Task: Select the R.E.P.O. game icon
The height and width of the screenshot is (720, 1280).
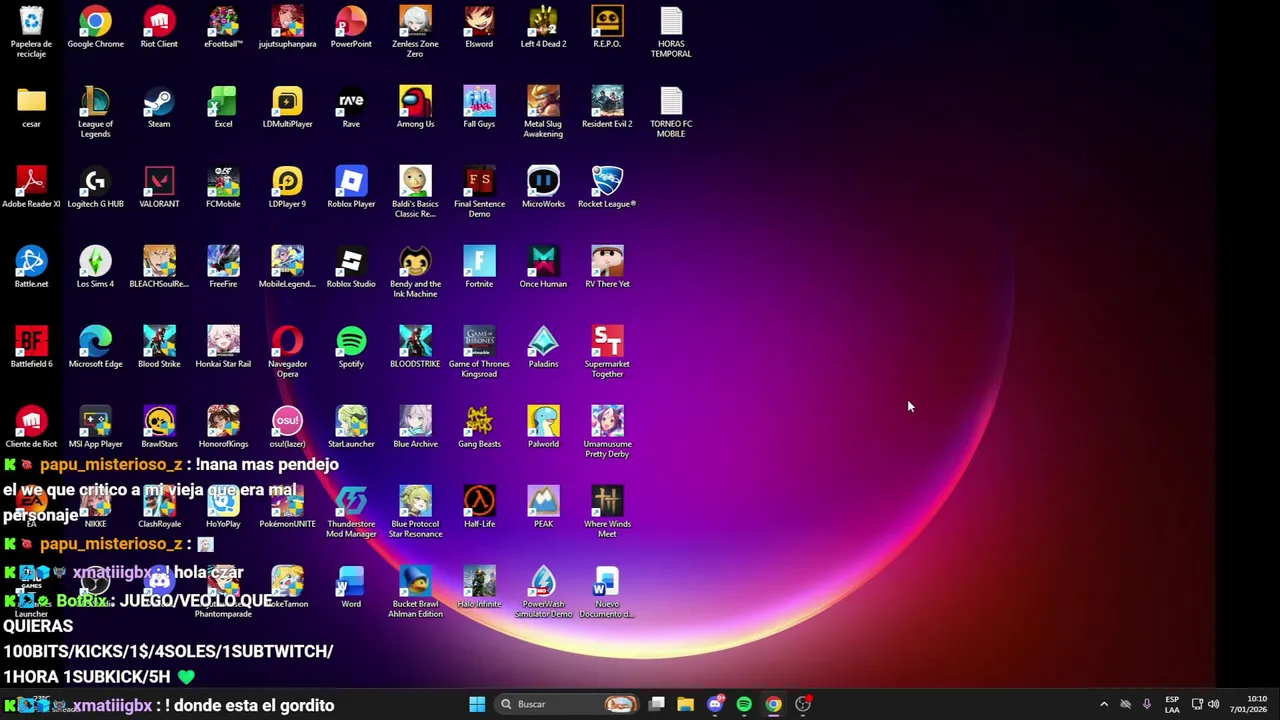Action: [x=607, y=27]
